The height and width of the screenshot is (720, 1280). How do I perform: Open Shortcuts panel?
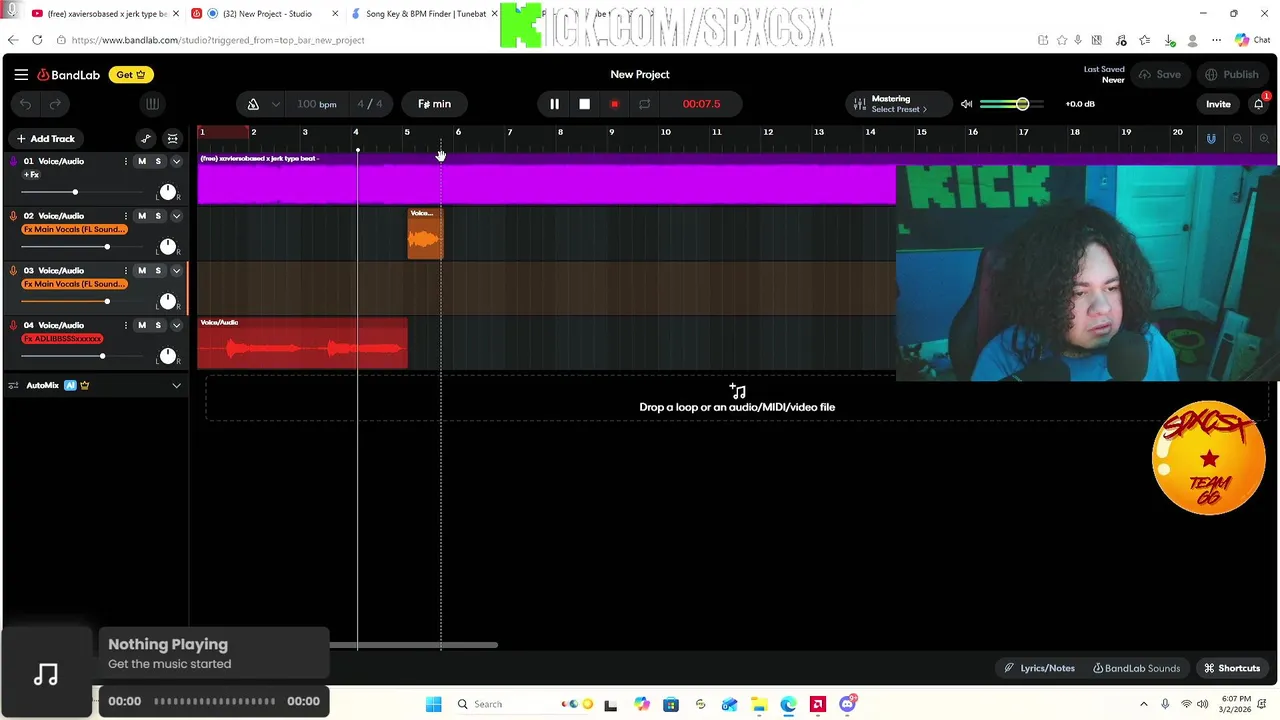tap(1232, 668)
